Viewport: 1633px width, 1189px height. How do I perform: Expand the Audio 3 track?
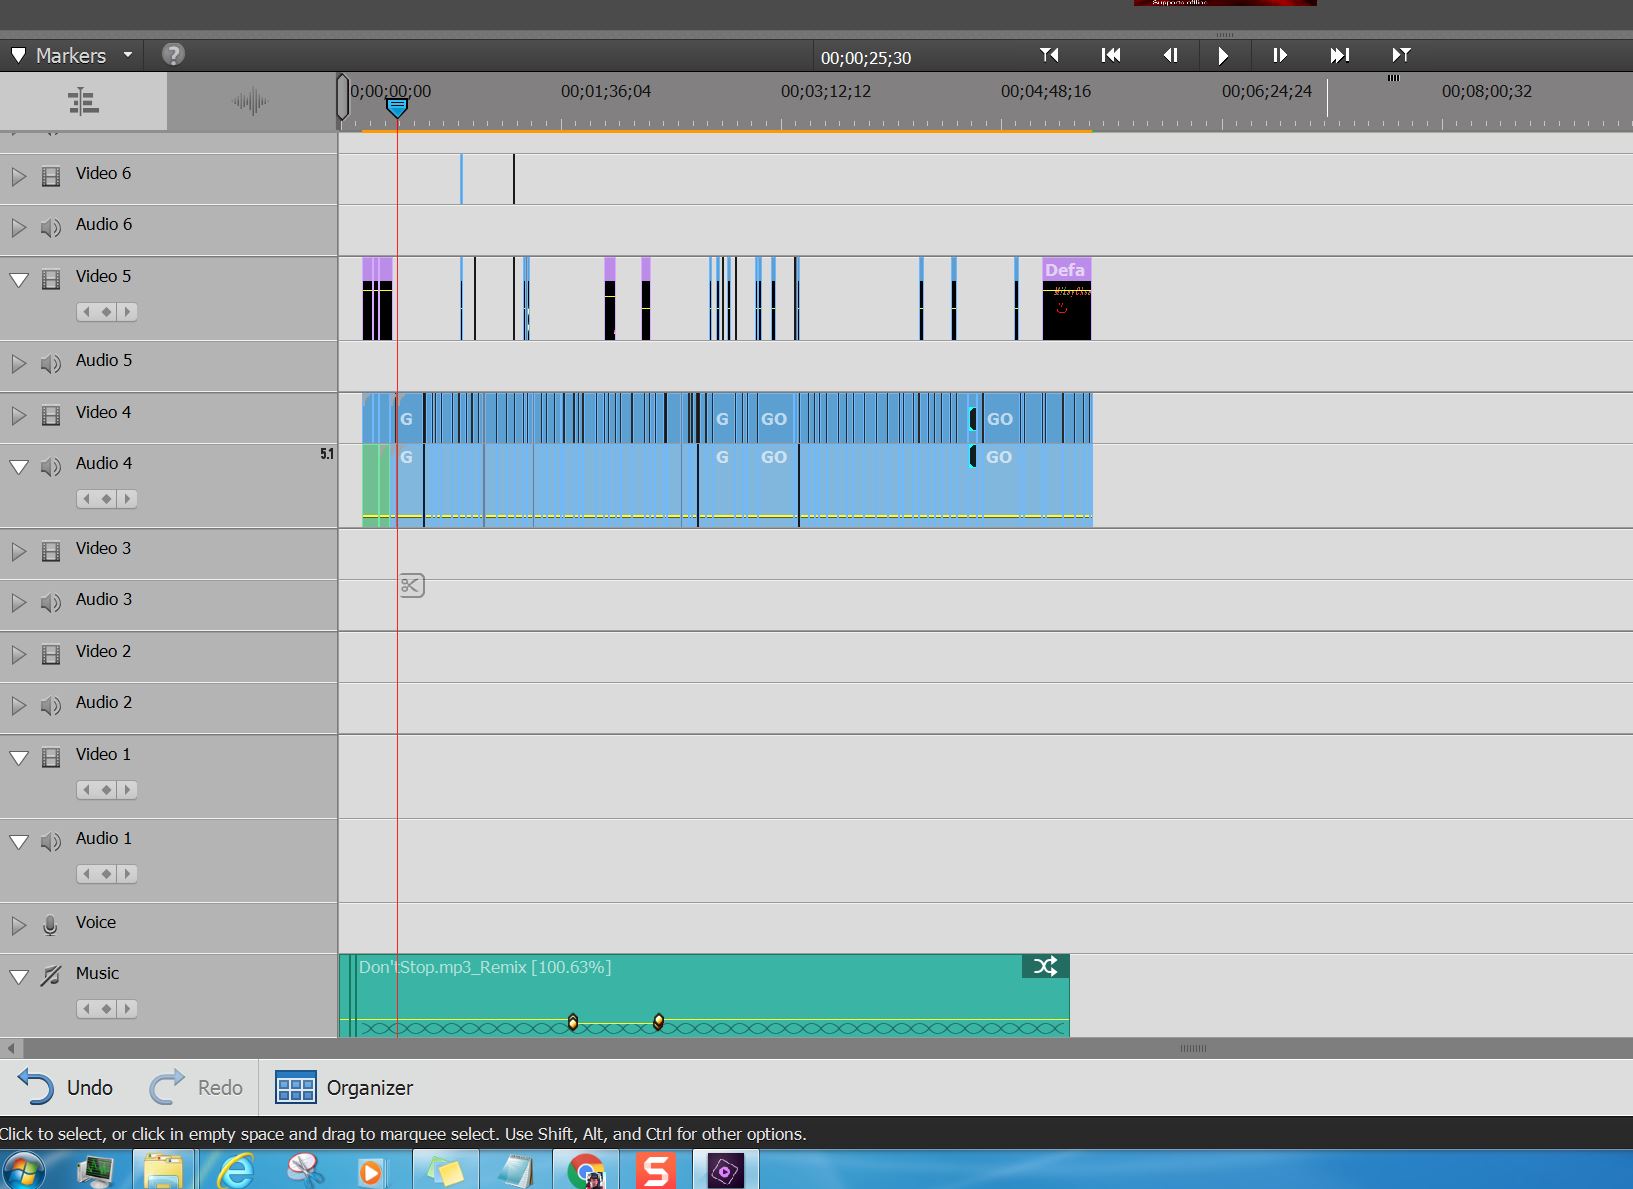[x=18, y=602]
